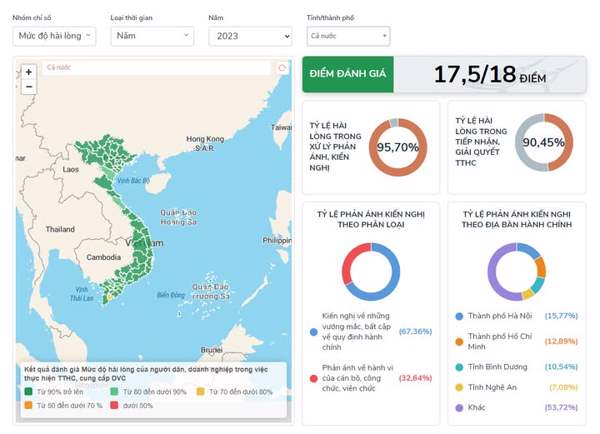This screenshot has height=434, width=600.
Task: Click the map reset circle icon
Action: (282, 69)
